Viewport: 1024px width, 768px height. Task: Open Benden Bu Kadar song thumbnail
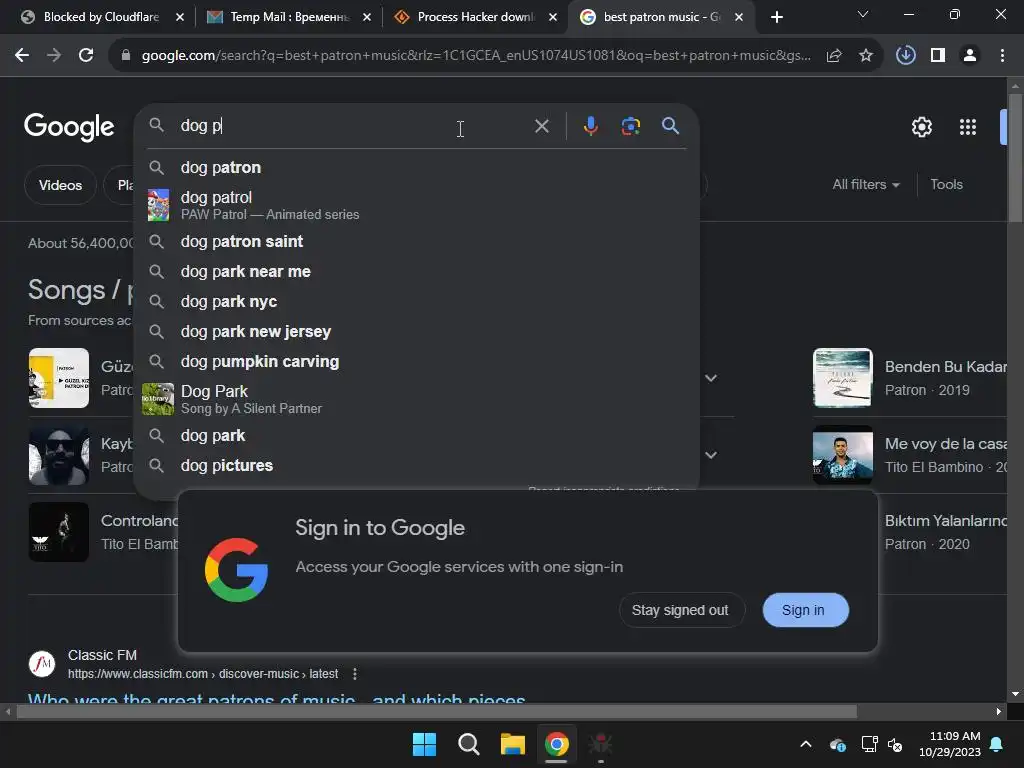click(x=842, y=378)
